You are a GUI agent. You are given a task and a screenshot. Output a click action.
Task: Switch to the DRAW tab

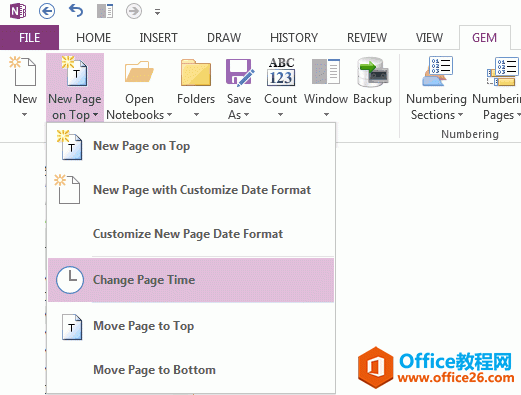(224, 38)
